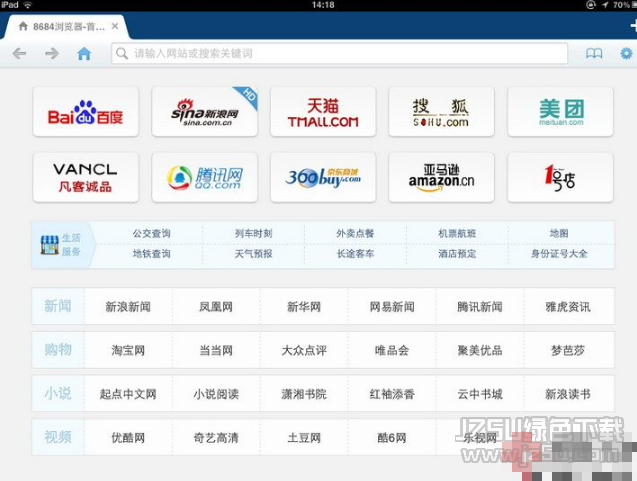Open browser settings gear

[x=626, y=53]
